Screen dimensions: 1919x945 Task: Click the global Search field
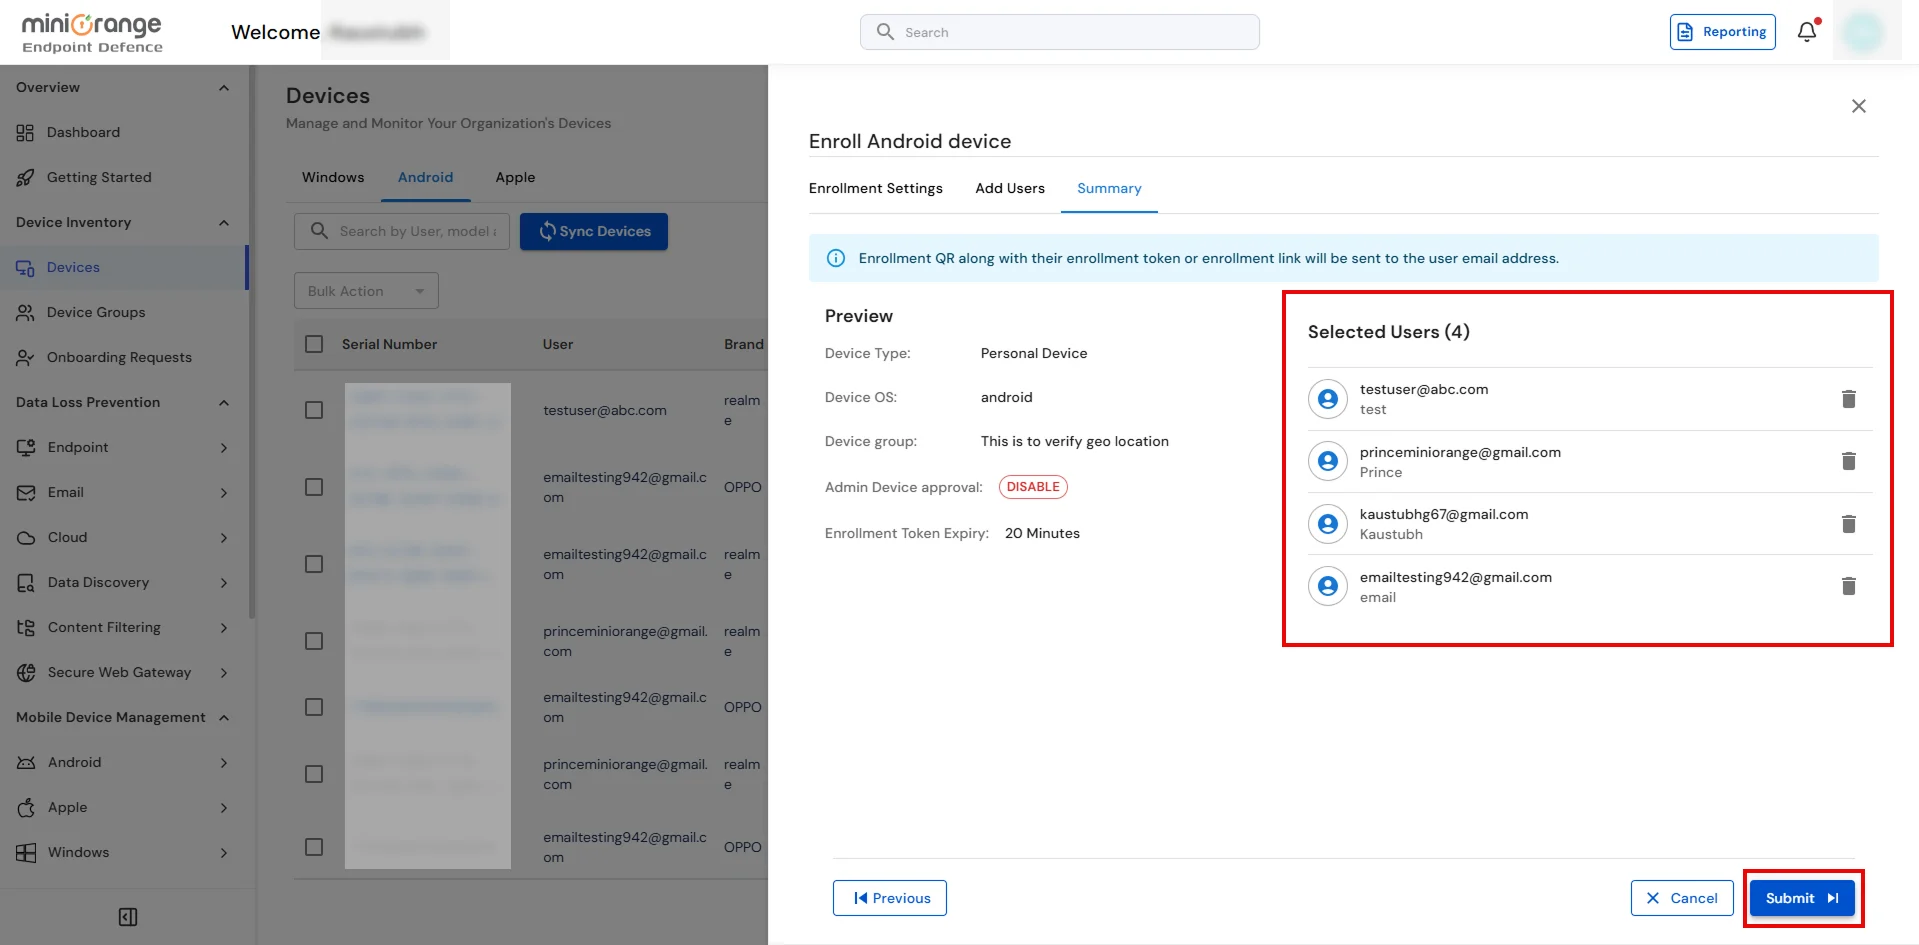pyautogui.click(x=1060, y=32)
